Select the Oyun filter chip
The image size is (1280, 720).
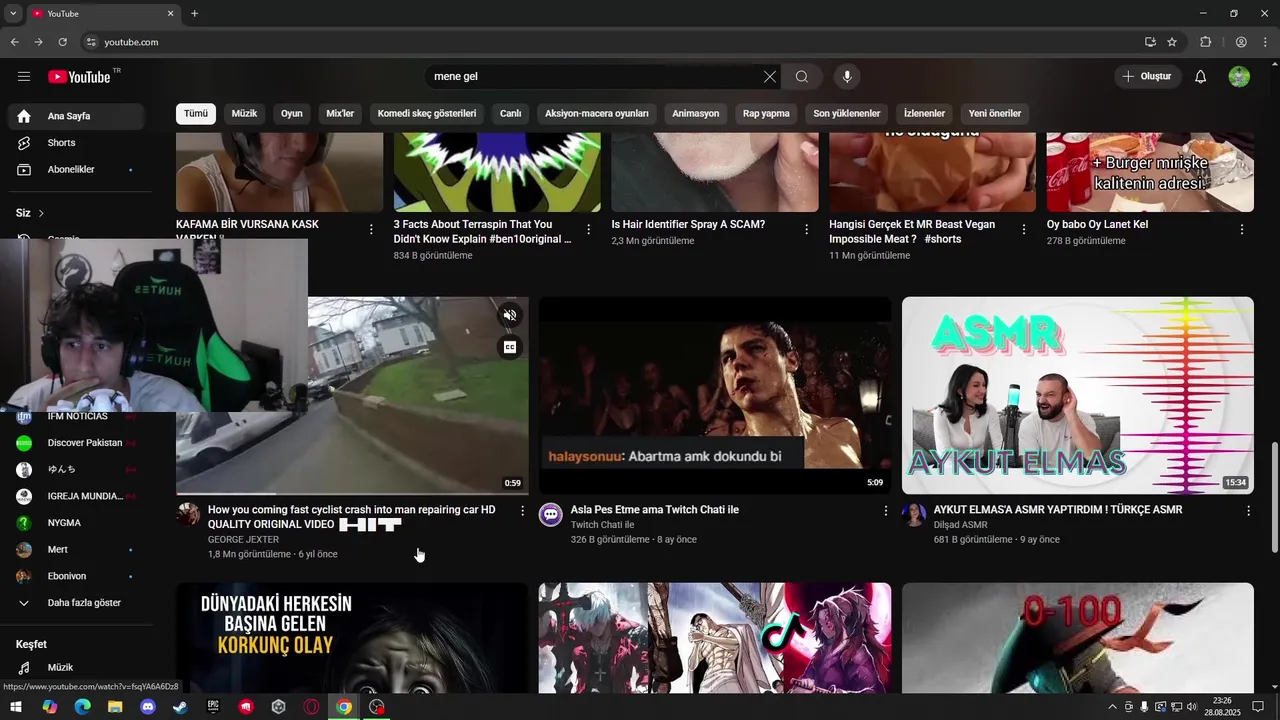click(292, 114)
